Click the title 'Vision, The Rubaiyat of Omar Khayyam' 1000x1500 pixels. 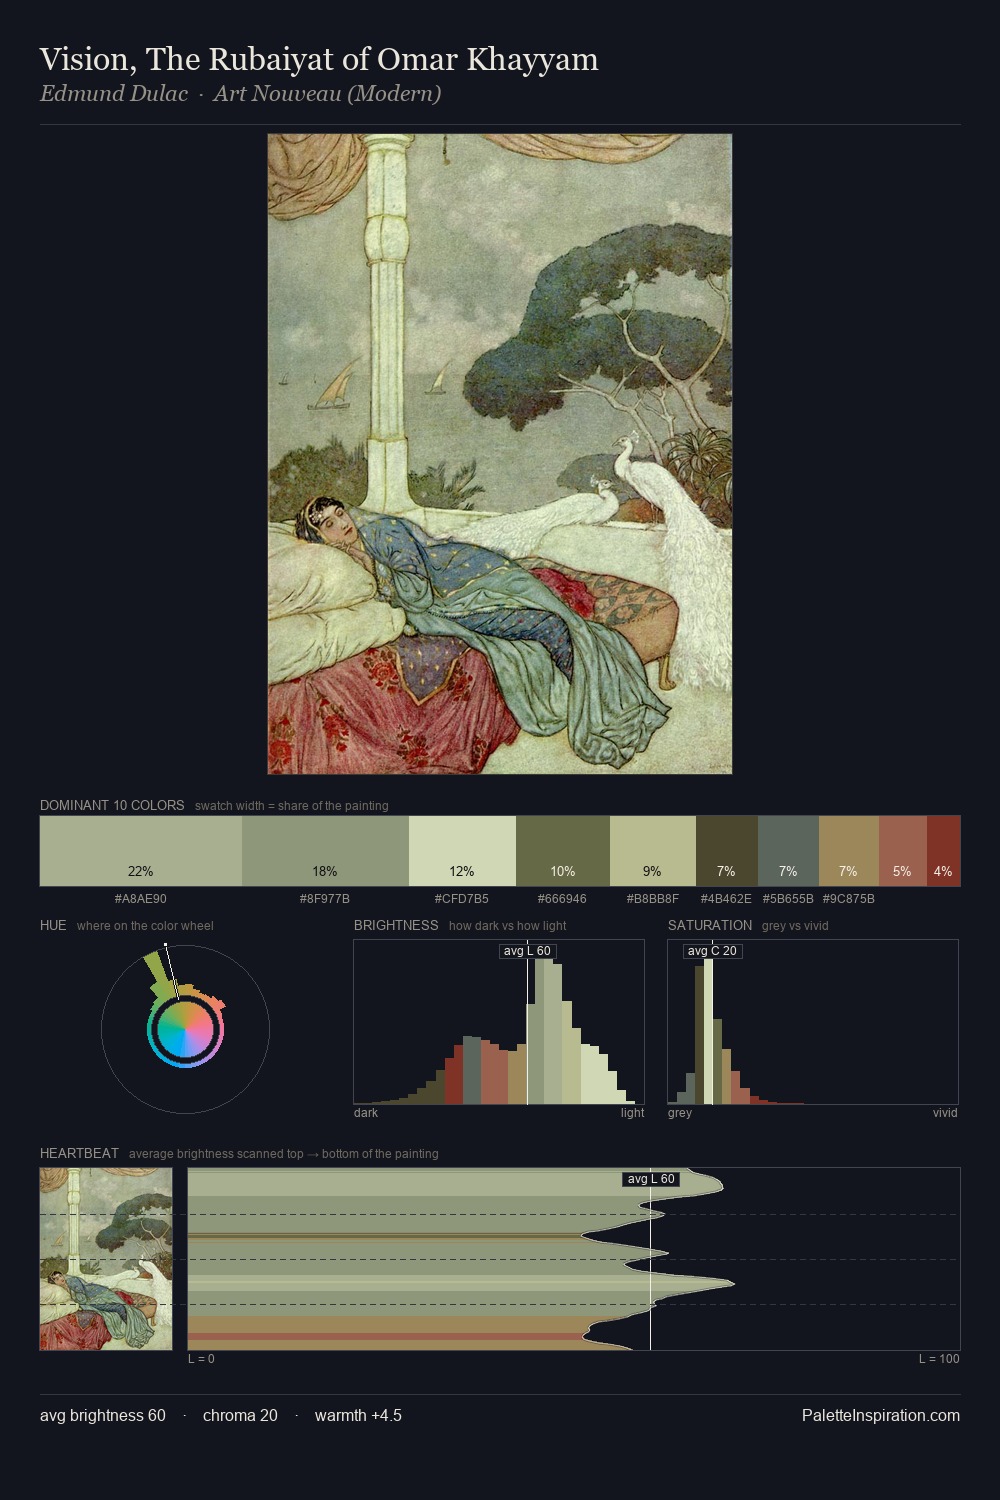click(319, 59)
